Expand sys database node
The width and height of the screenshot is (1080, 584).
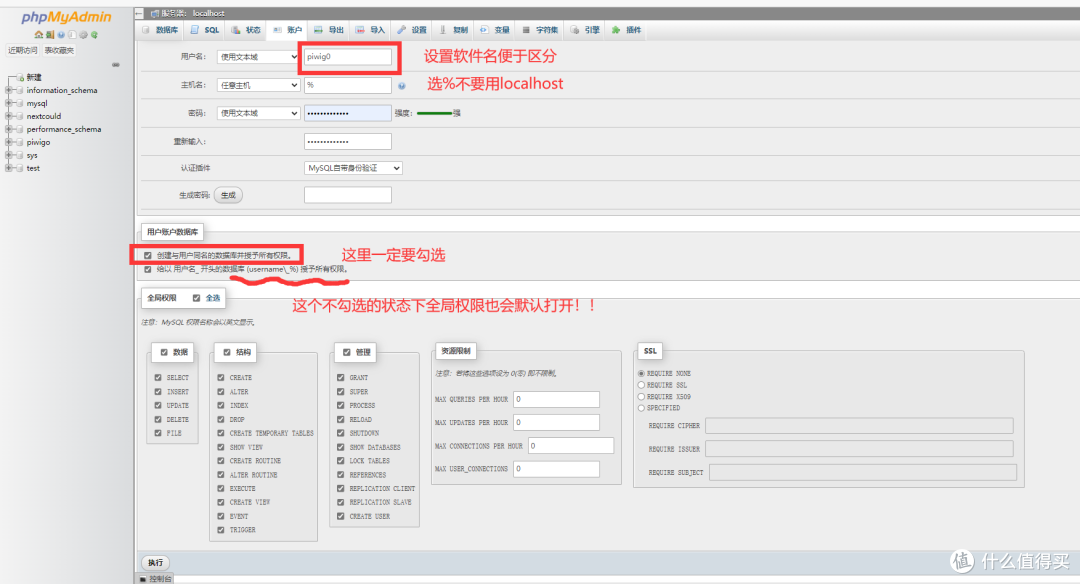pos(8,155)
